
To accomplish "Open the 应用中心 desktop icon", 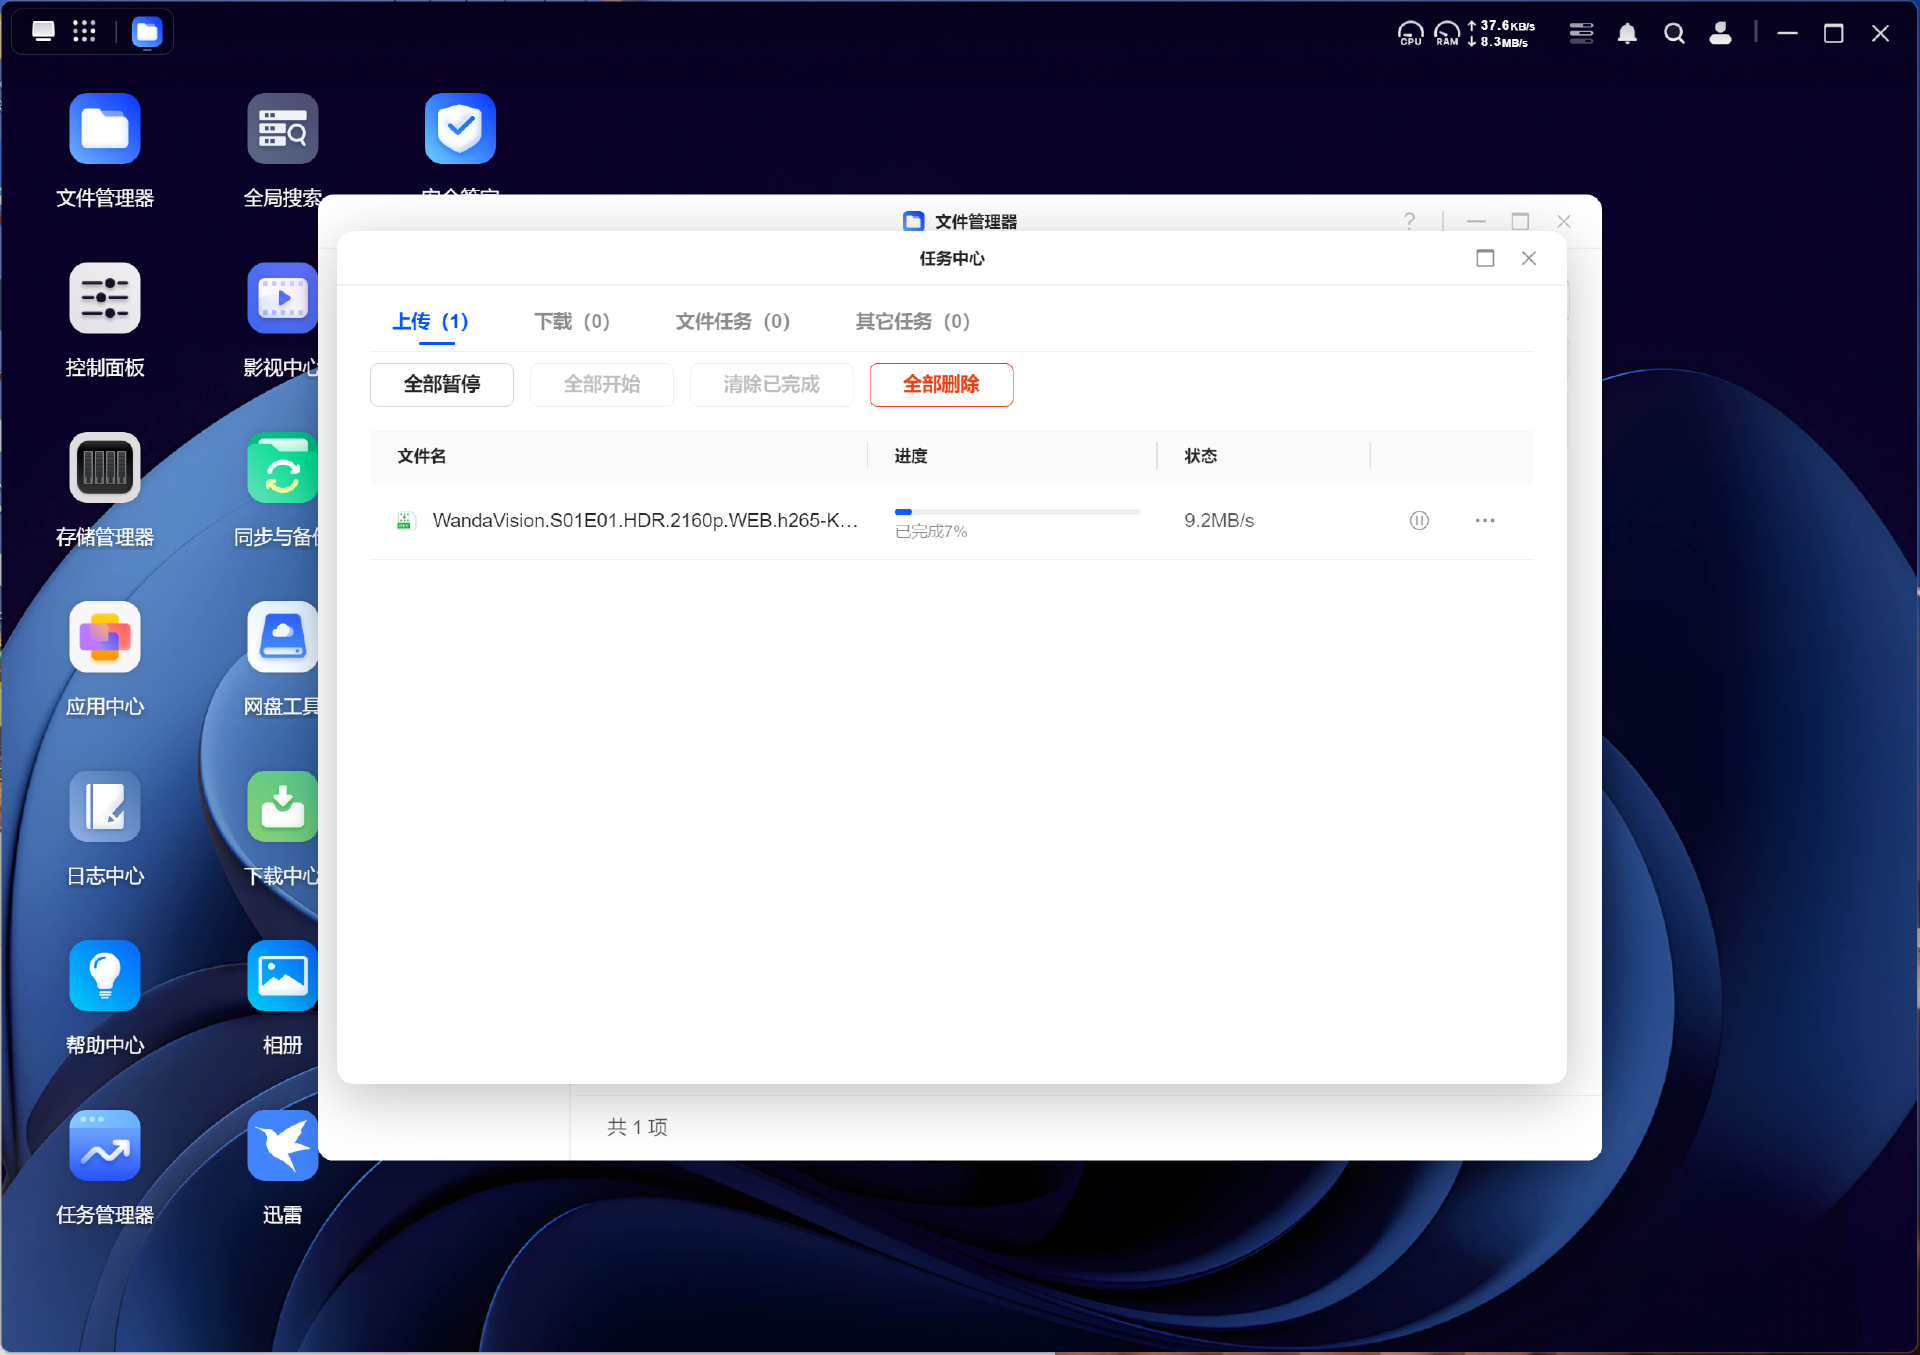I will [105, 637].
